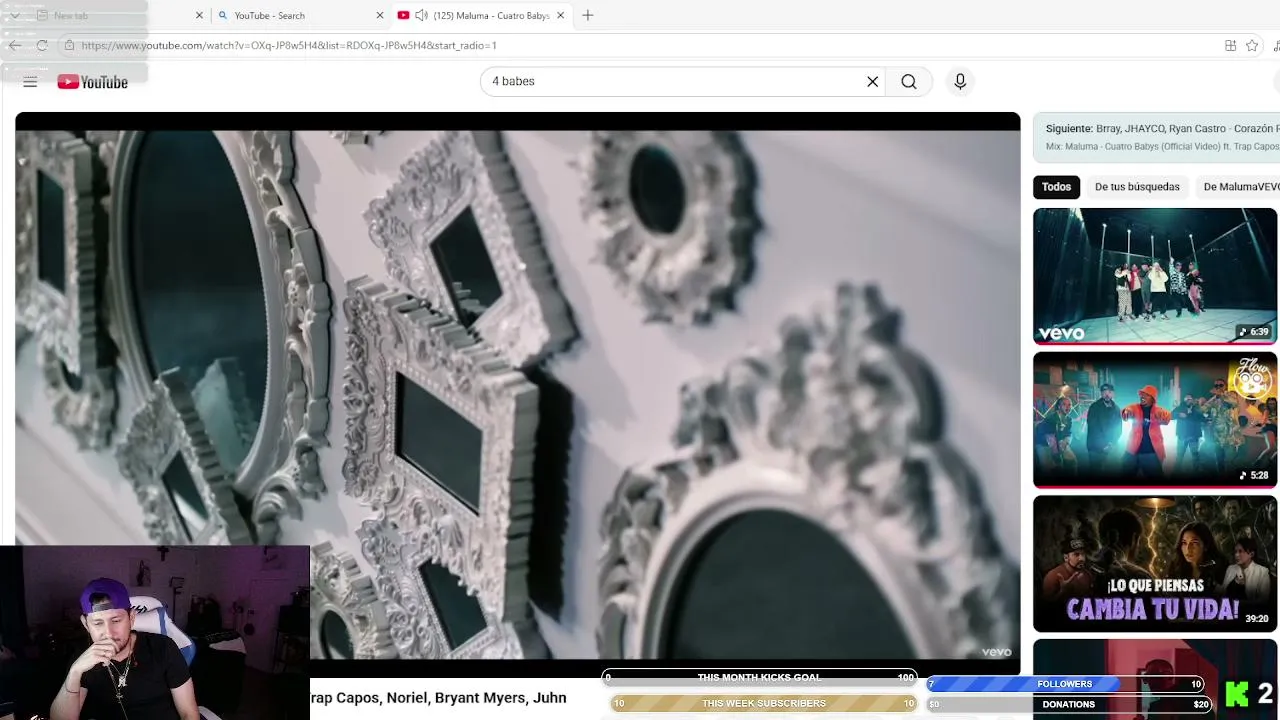Reload the page with the refresh icon
The height and width of the screenshot is (720, 1280).
(42, 45)
